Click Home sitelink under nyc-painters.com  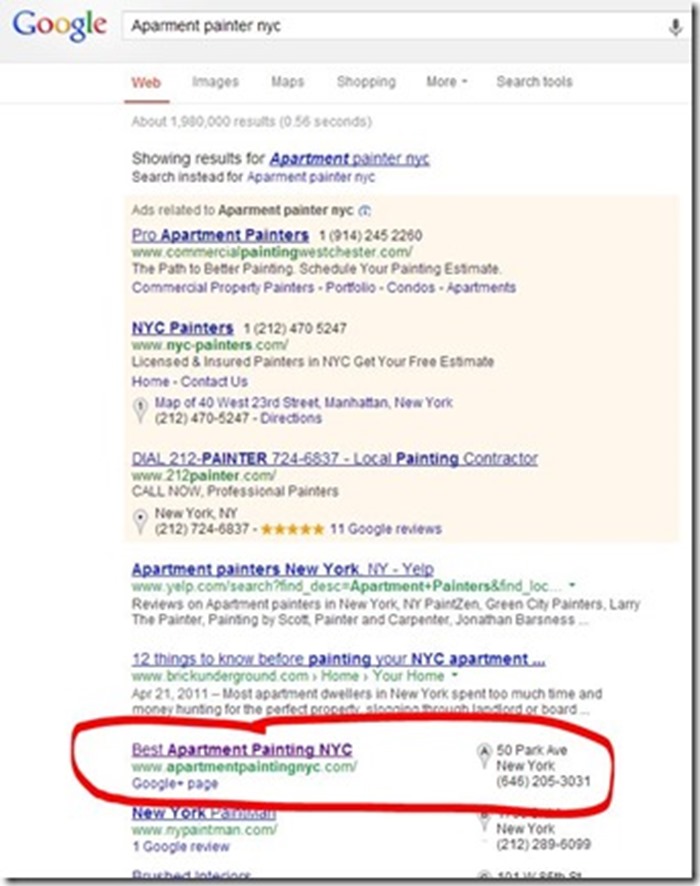click(150, 381)
